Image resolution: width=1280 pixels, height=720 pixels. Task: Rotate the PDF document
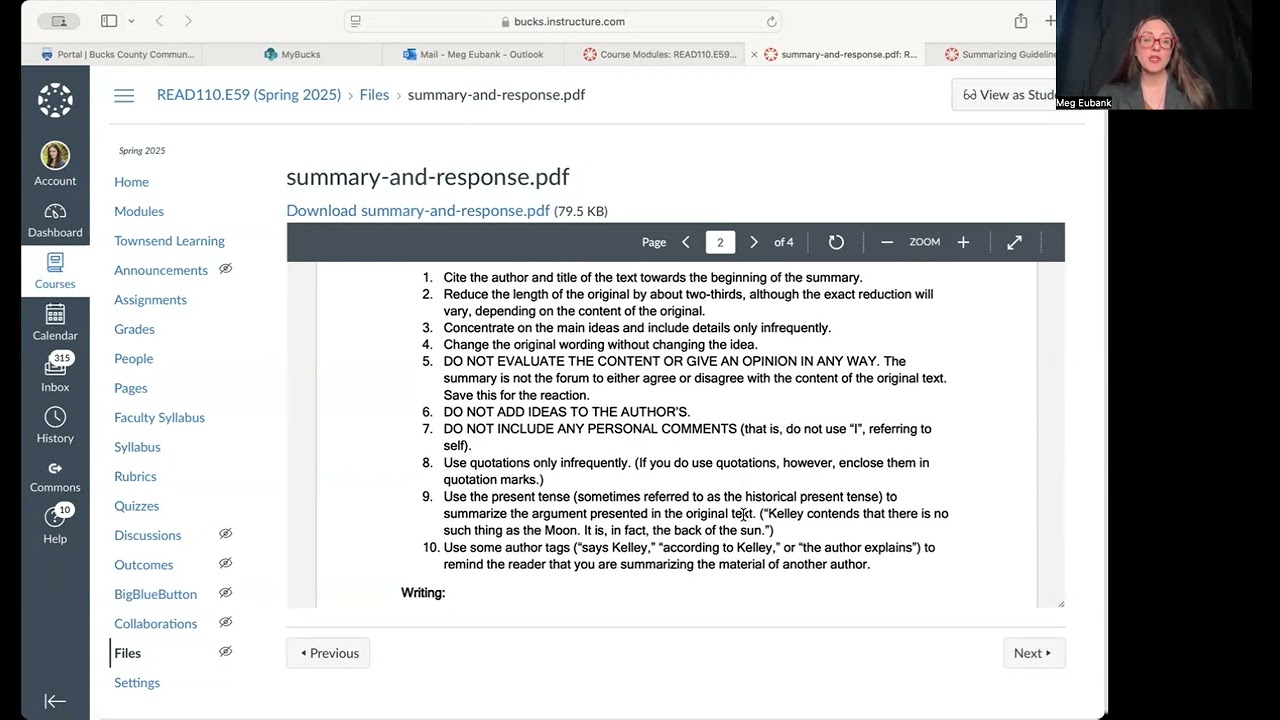pyautogui.click(x=836, y=242)
